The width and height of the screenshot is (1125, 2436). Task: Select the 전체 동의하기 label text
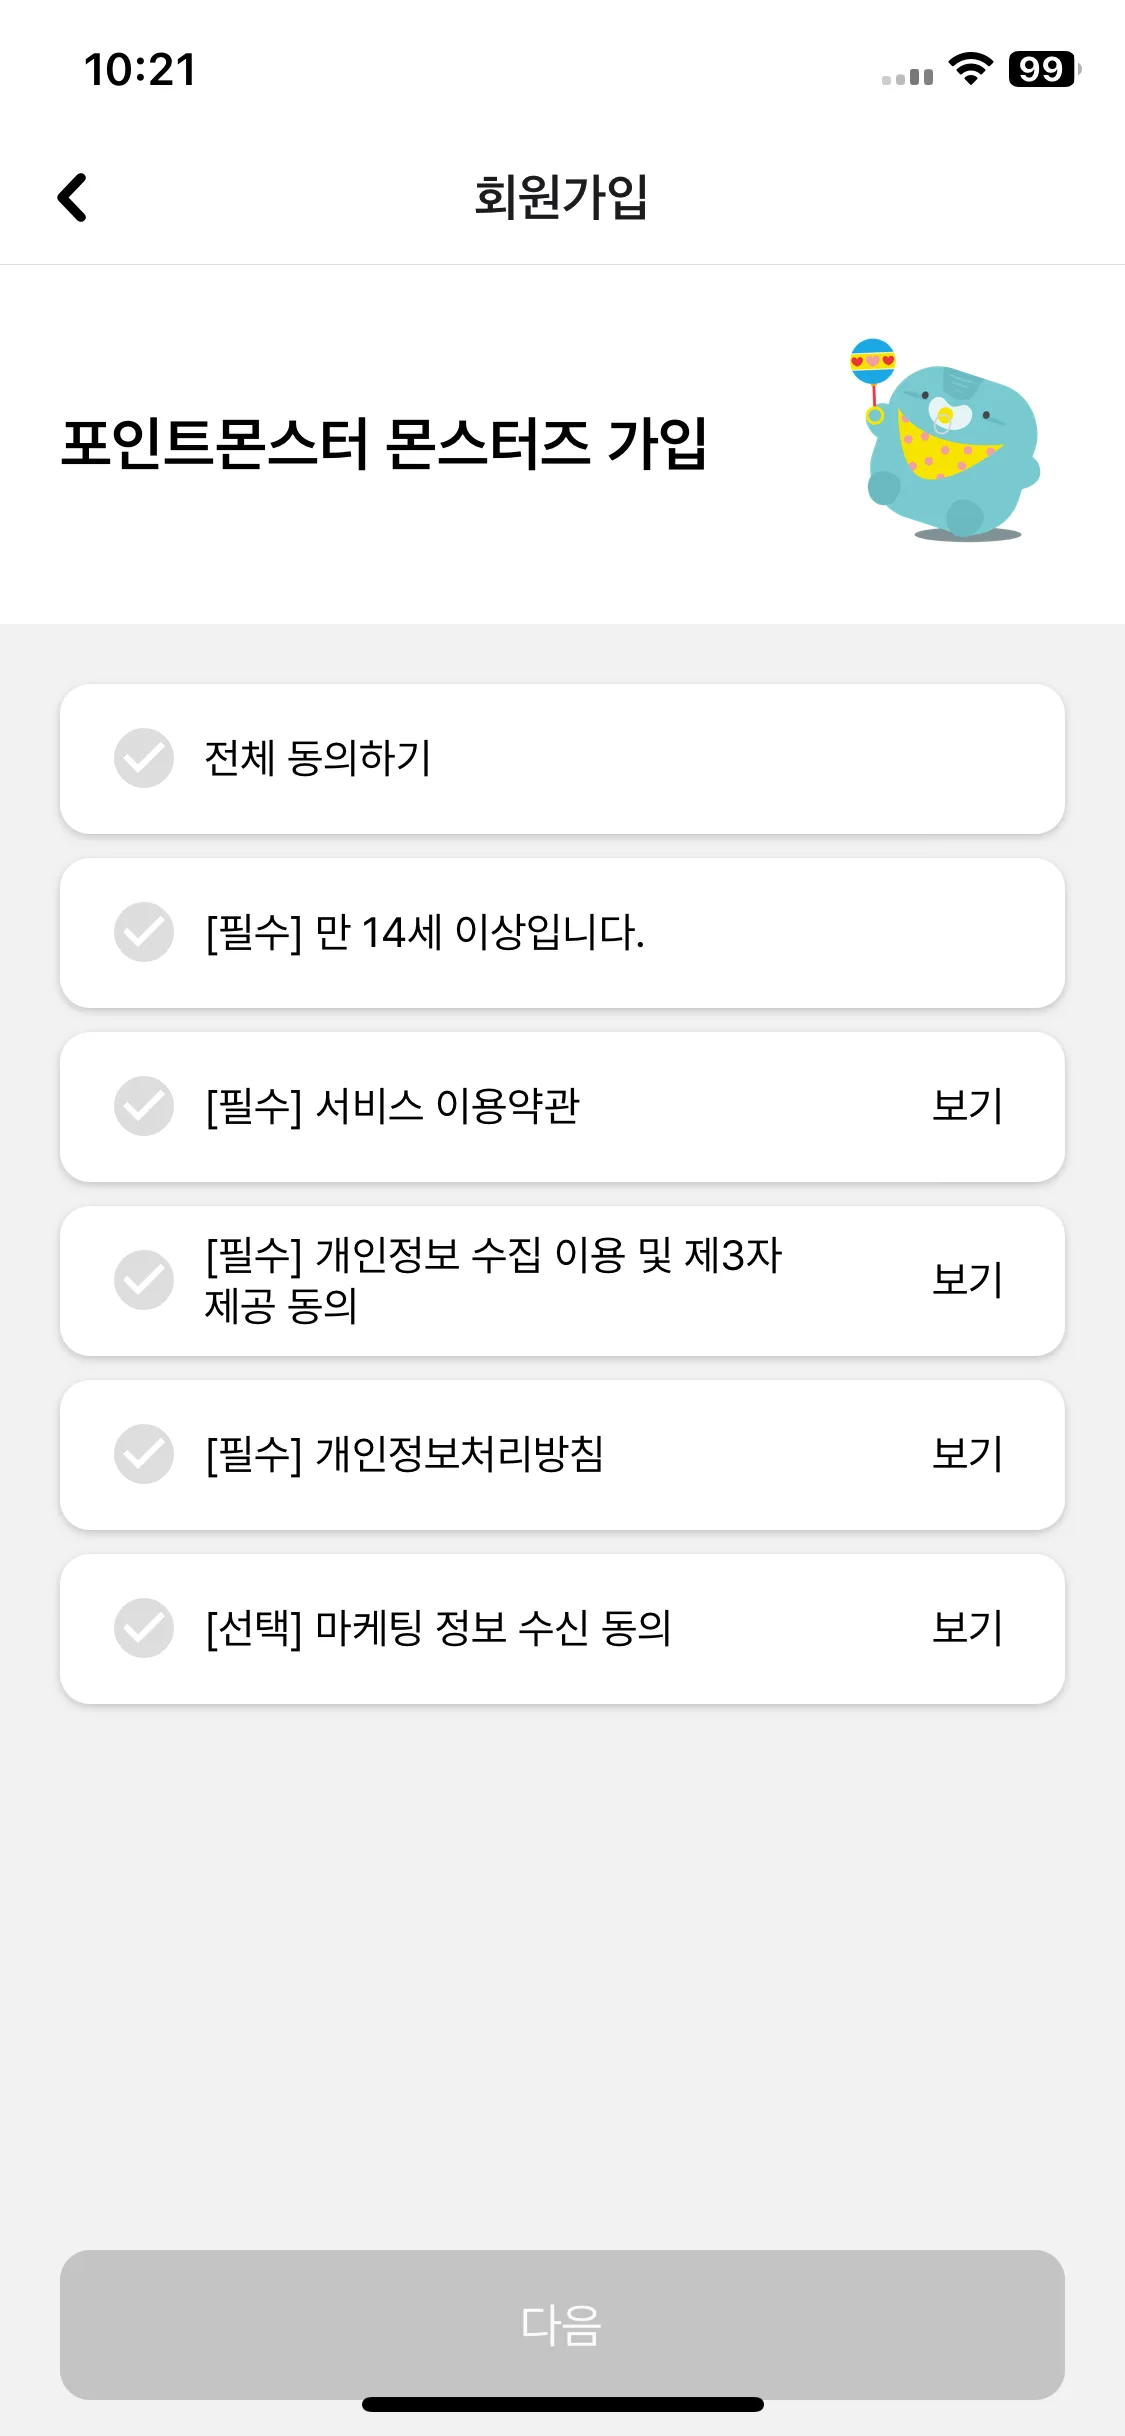pyautogui.click(x=318, y=758)
